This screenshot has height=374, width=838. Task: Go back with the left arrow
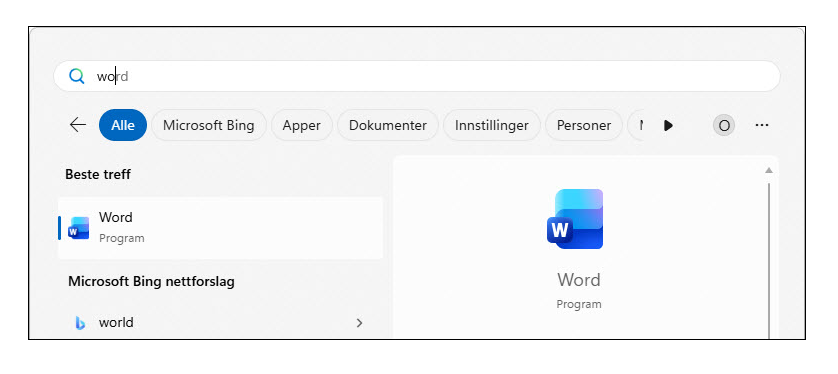click(78, 125)
